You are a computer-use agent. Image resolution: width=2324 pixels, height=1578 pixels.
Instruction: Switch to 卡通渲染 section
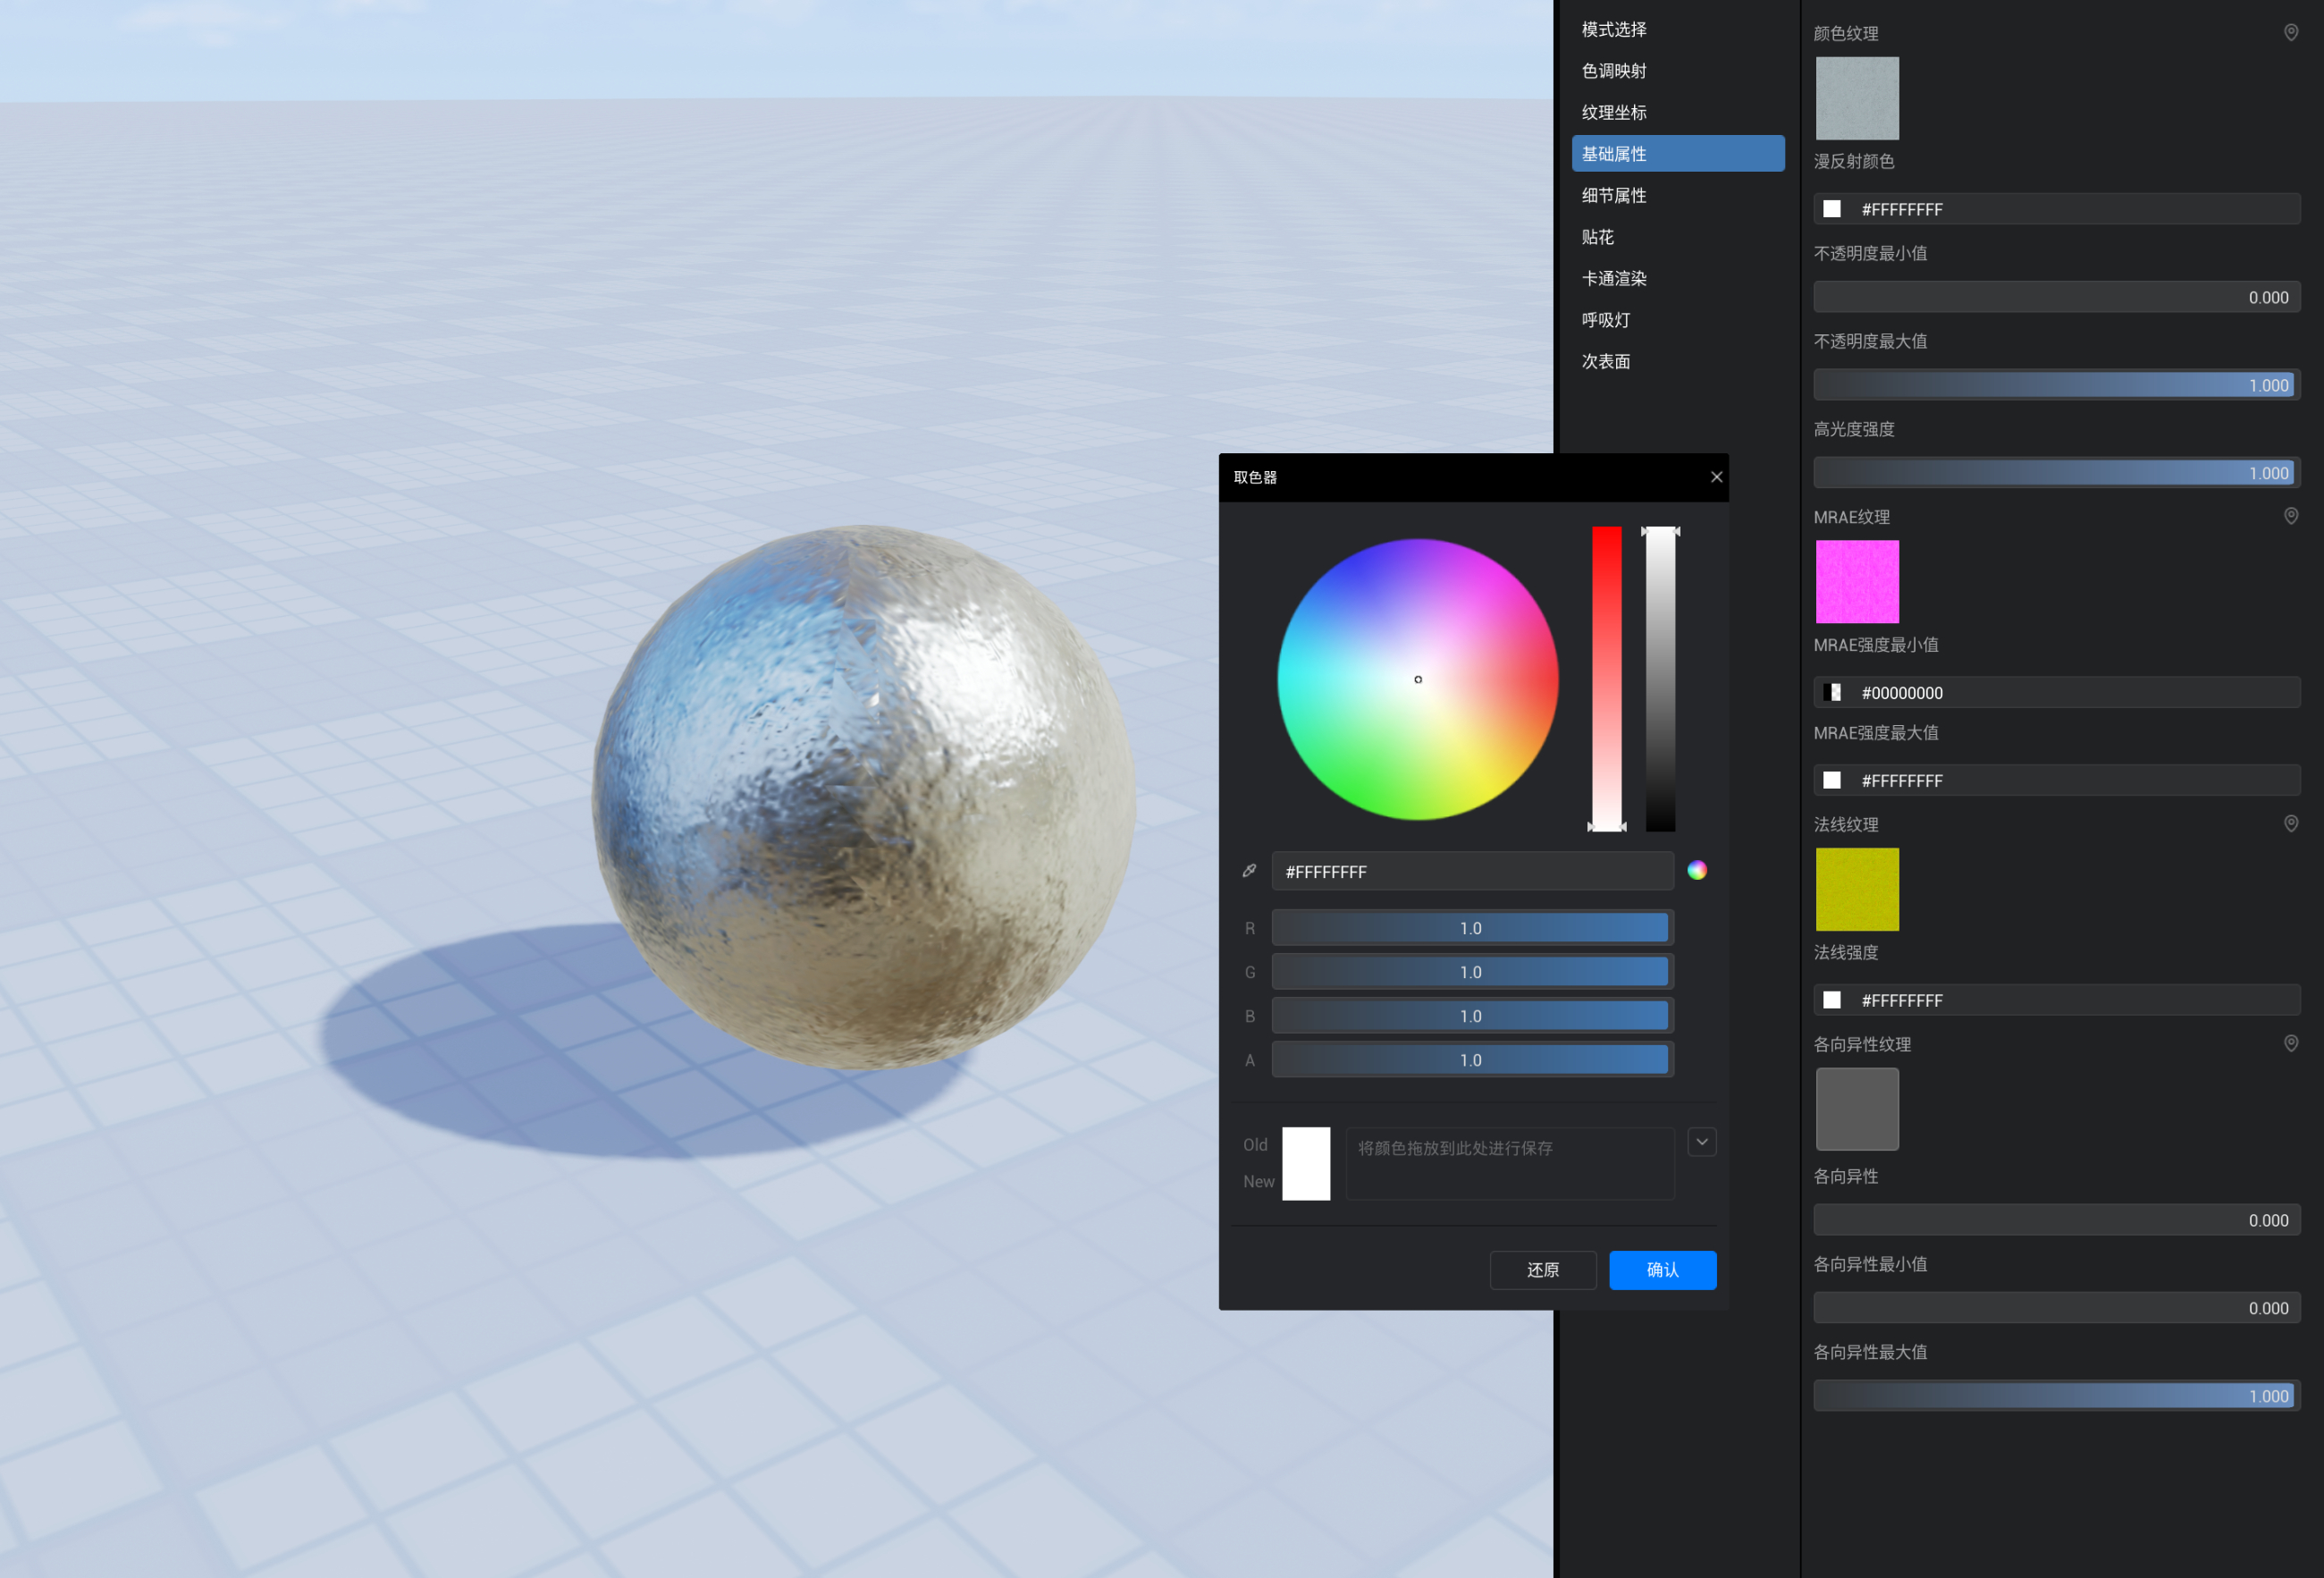tap(1678, 279)
